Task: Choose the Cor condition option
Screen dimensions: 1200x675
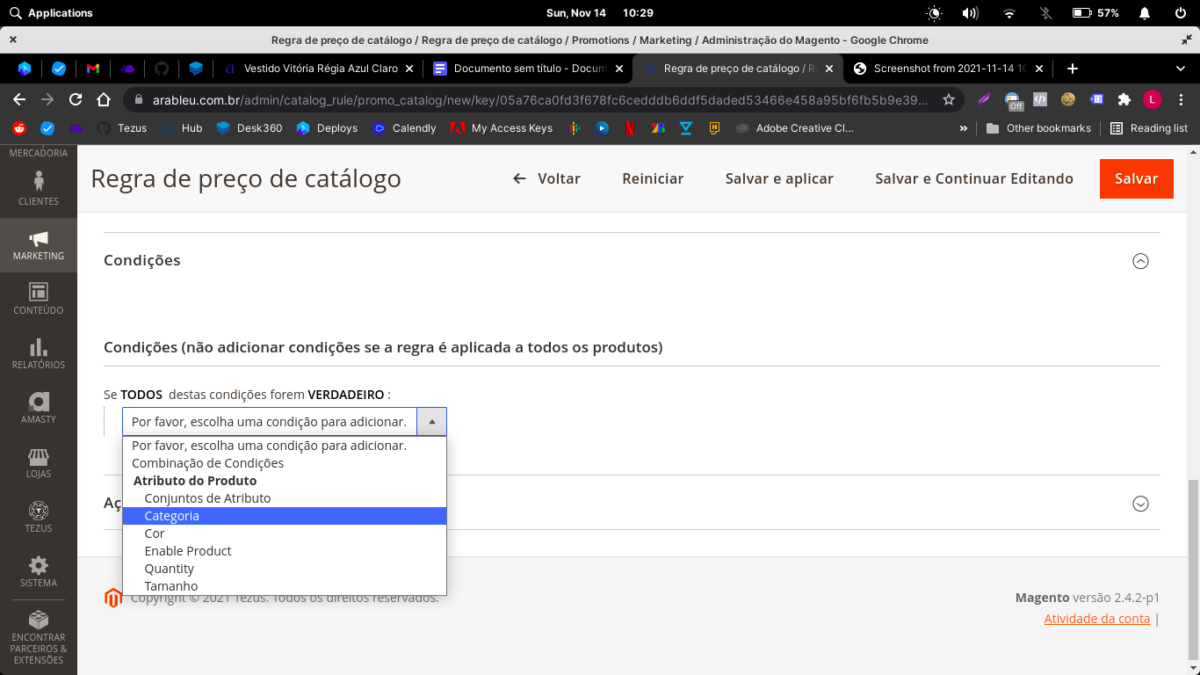Action: pyautogui.click(x=285, y=533)
